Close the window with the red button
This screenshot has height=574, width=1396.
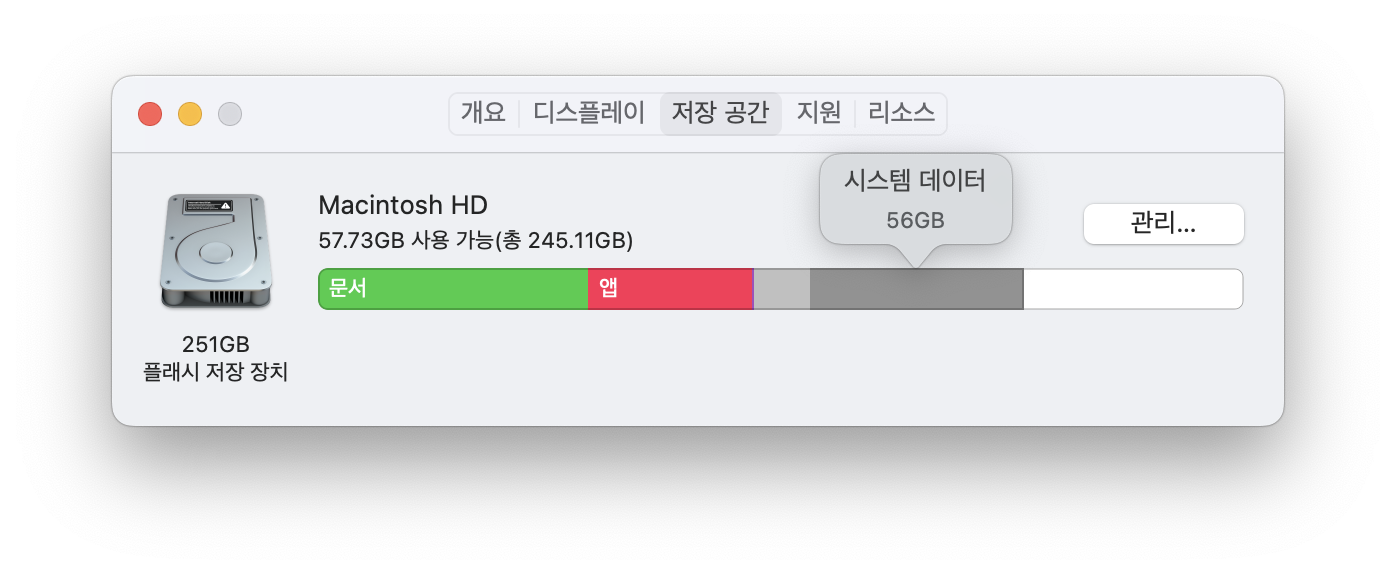tap(150, 114)
